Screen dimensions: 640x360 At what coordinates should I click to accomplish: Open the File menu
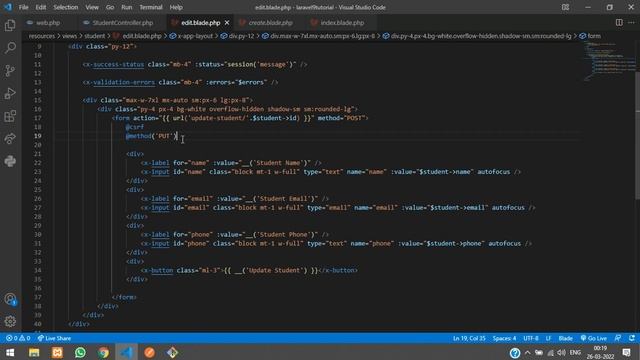[x=24, y=7]
